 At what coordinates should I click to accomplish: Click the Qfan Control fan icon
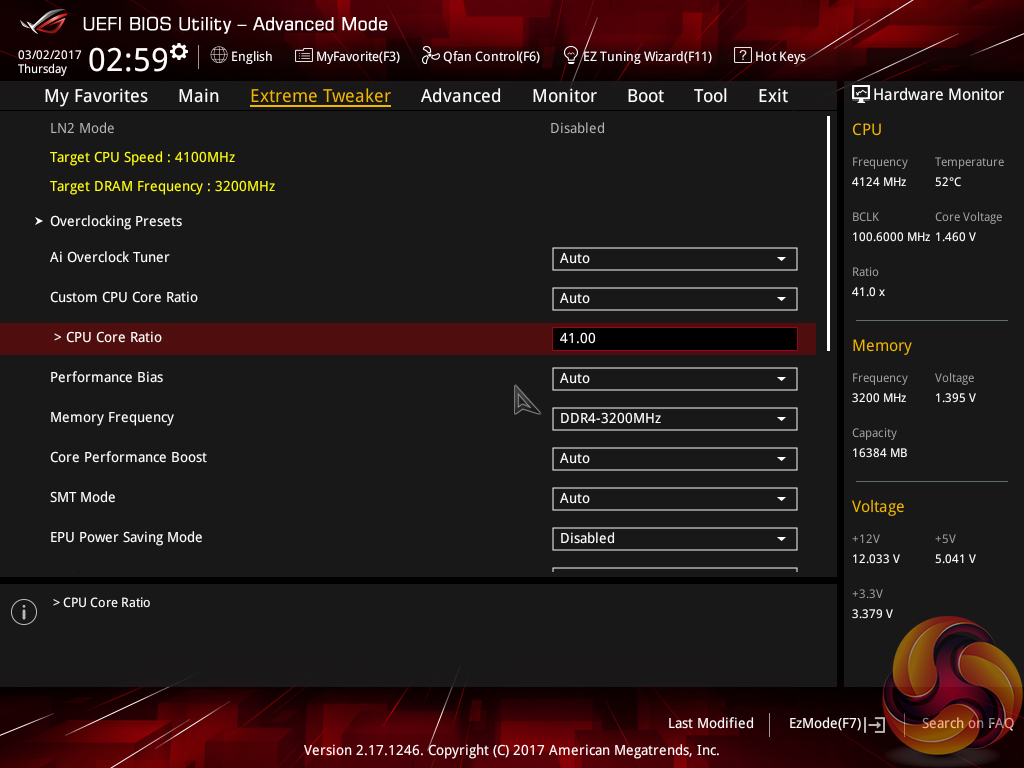(430, 56)
